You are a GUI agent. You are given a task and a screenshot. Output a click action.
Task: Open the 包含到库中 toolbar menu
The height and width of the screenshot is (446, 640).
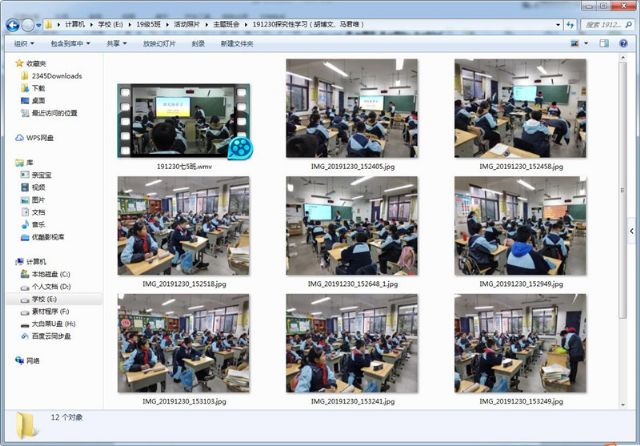(x=70, y=43)
